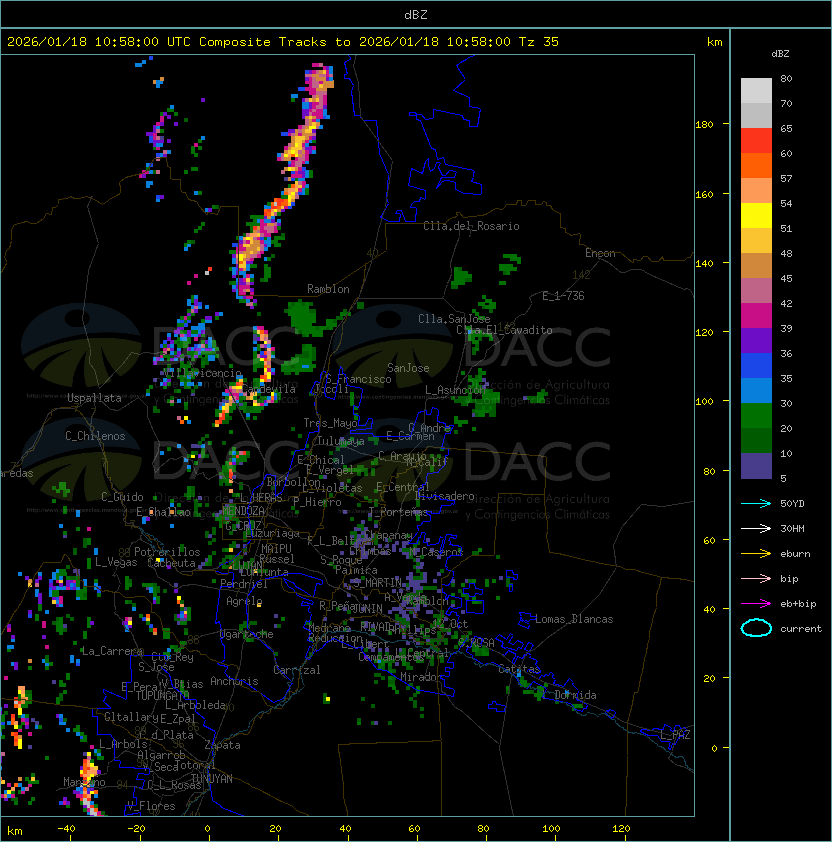Click the Anchoris label
The width and height of the screenshot is (832, 842).
click(x=234, y=681)
